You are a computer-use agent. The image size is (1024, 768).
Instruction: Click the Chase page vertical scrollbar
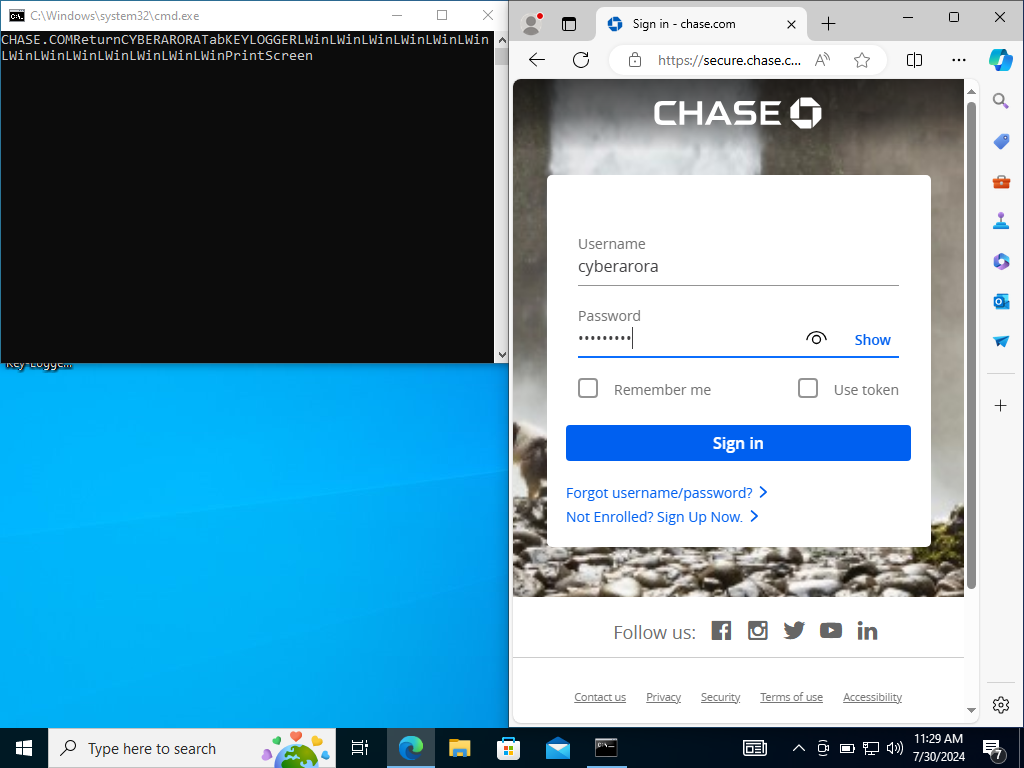(971, 345)
